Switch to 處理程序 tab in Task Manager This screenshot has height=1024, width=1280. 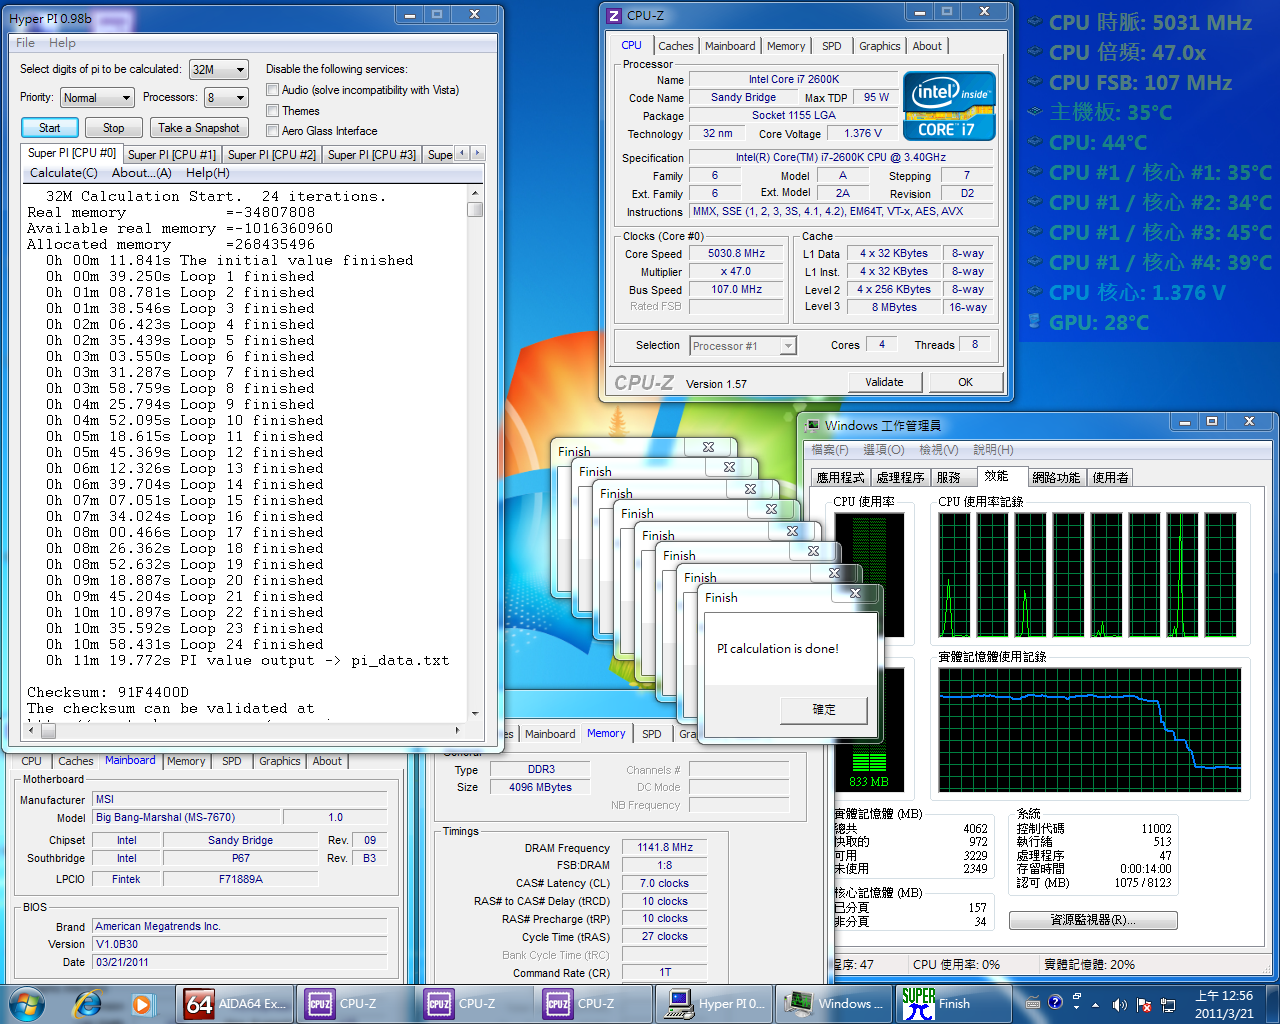coord(900,478)
